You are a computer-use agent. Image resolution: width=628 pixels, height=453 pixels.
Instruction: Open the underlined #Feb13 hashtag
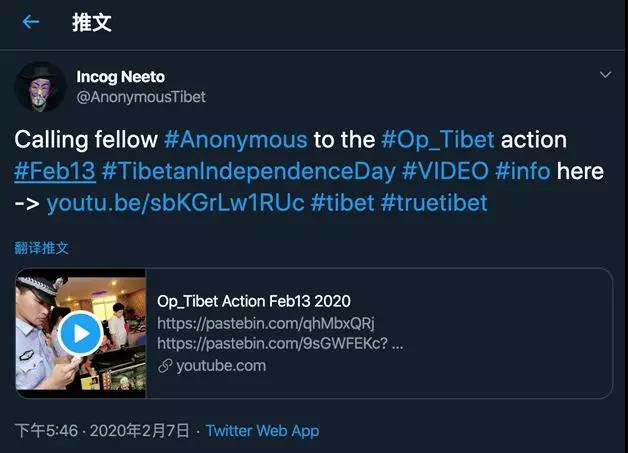(x=55, y=171)
